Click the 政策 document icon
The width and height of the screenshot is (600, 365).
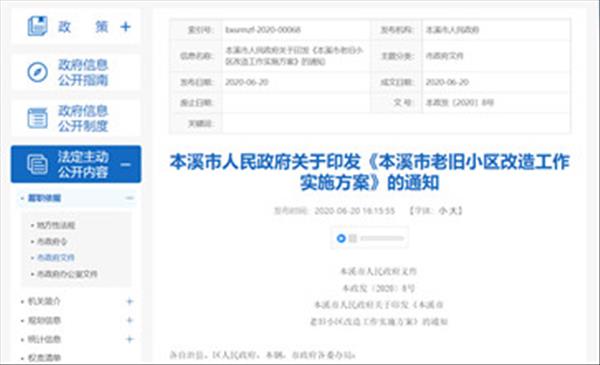coord(37,26)
